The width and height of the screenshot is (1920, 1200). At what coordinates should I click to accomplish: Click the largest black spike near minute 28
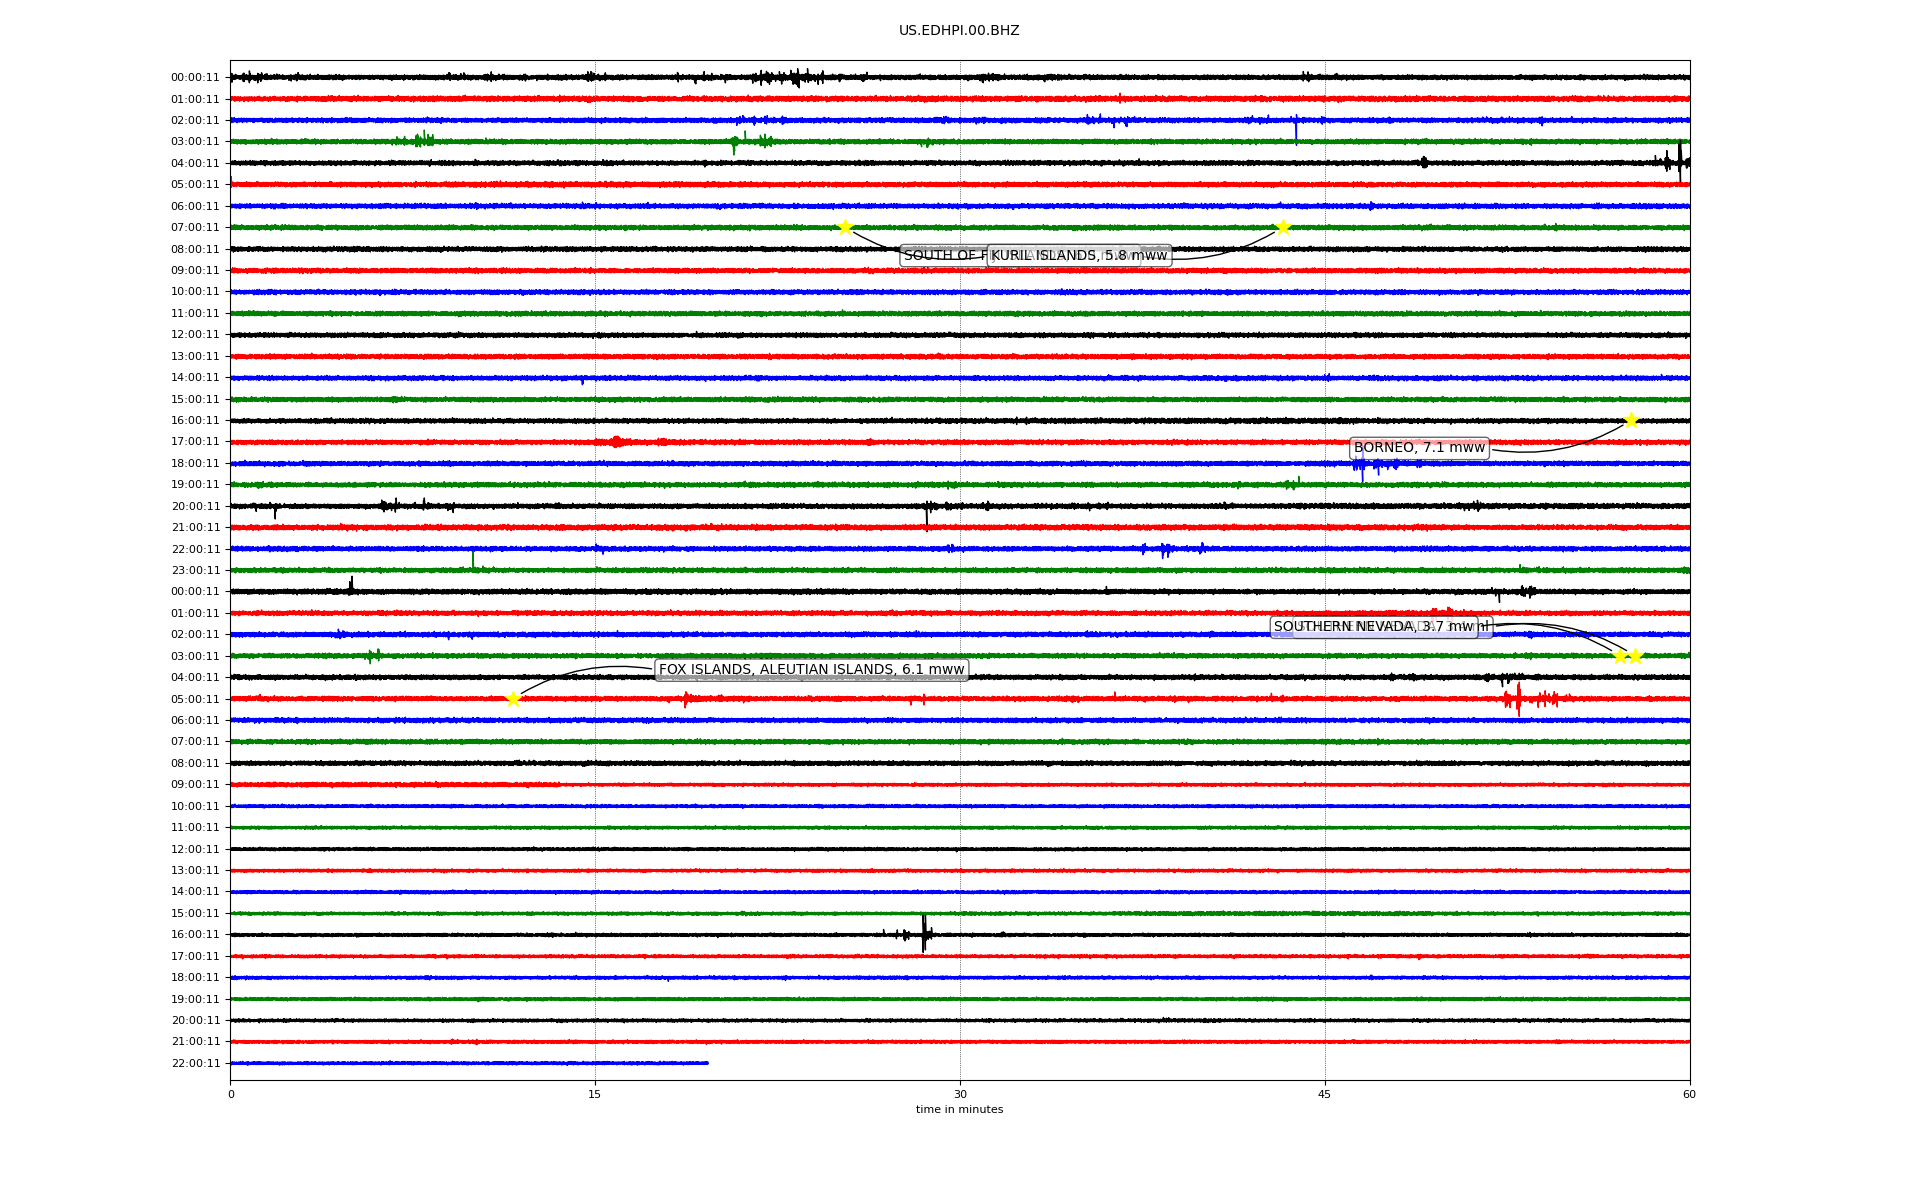(x=923, y=933)
